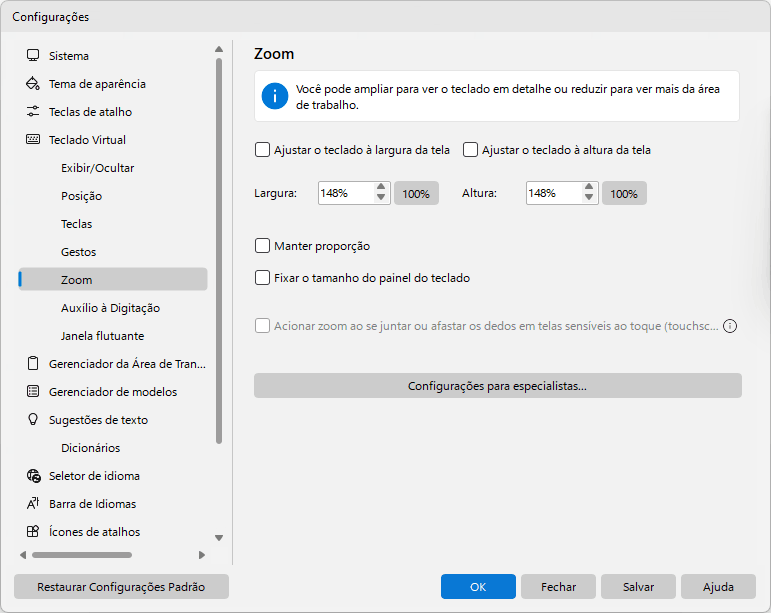Image resolution: width=771 pixels, height=613 pixels.
Task: Click the Sistema monitor icon
Action: coord(33,55)
